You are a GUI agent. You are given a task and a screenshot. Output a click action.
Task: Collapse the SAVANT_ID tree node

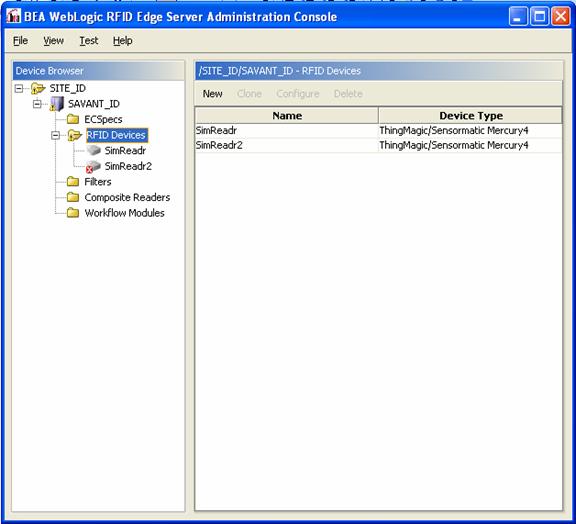tap(37, 104)
